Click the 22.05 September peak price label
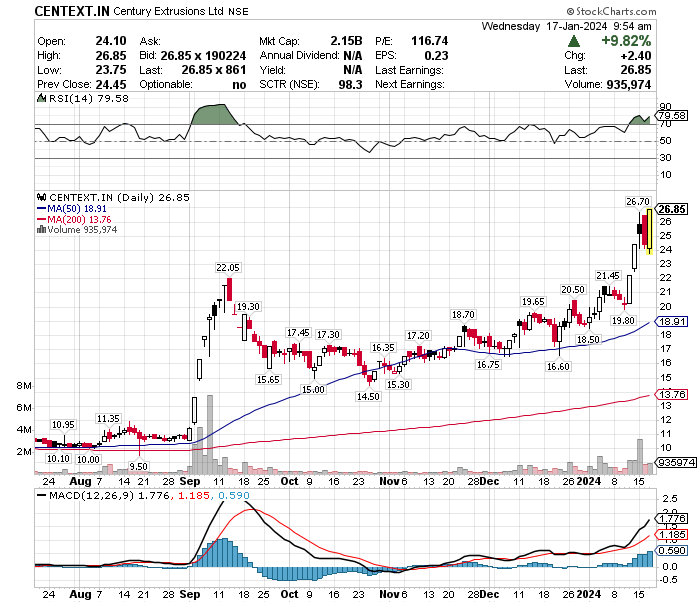 tap(228, 268)
